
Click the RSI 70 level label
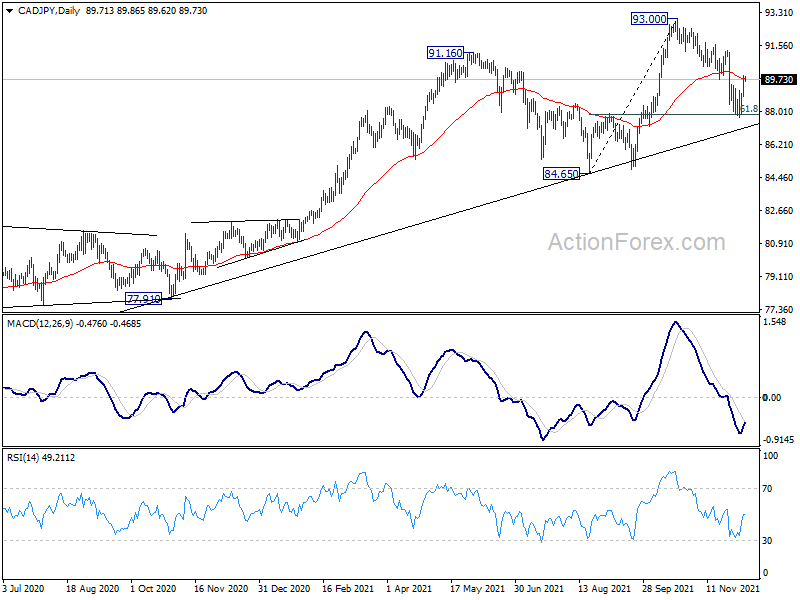767,489
